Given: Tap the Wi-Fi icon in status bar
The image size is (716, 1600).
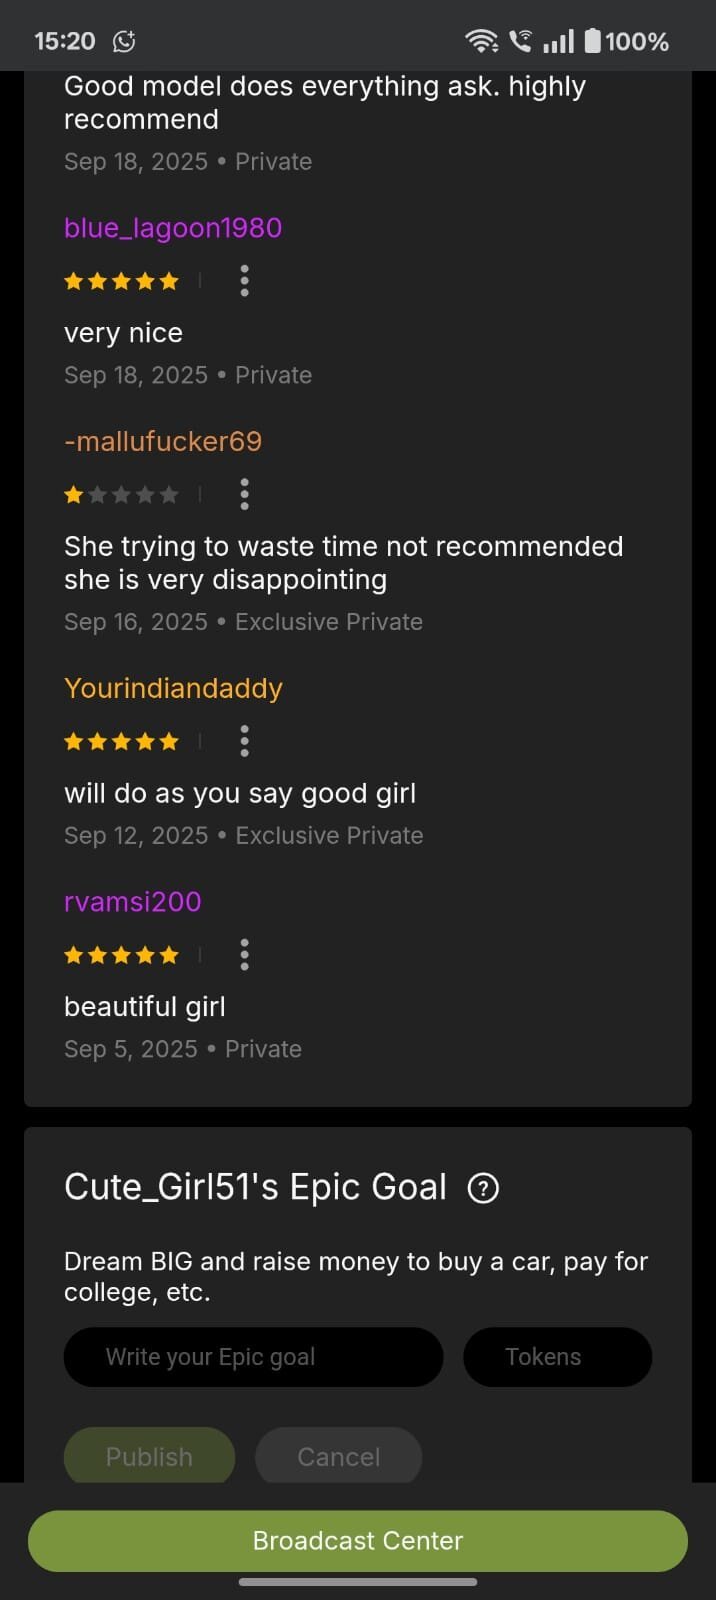Looking at the screenshot, I should coord(482,41).
